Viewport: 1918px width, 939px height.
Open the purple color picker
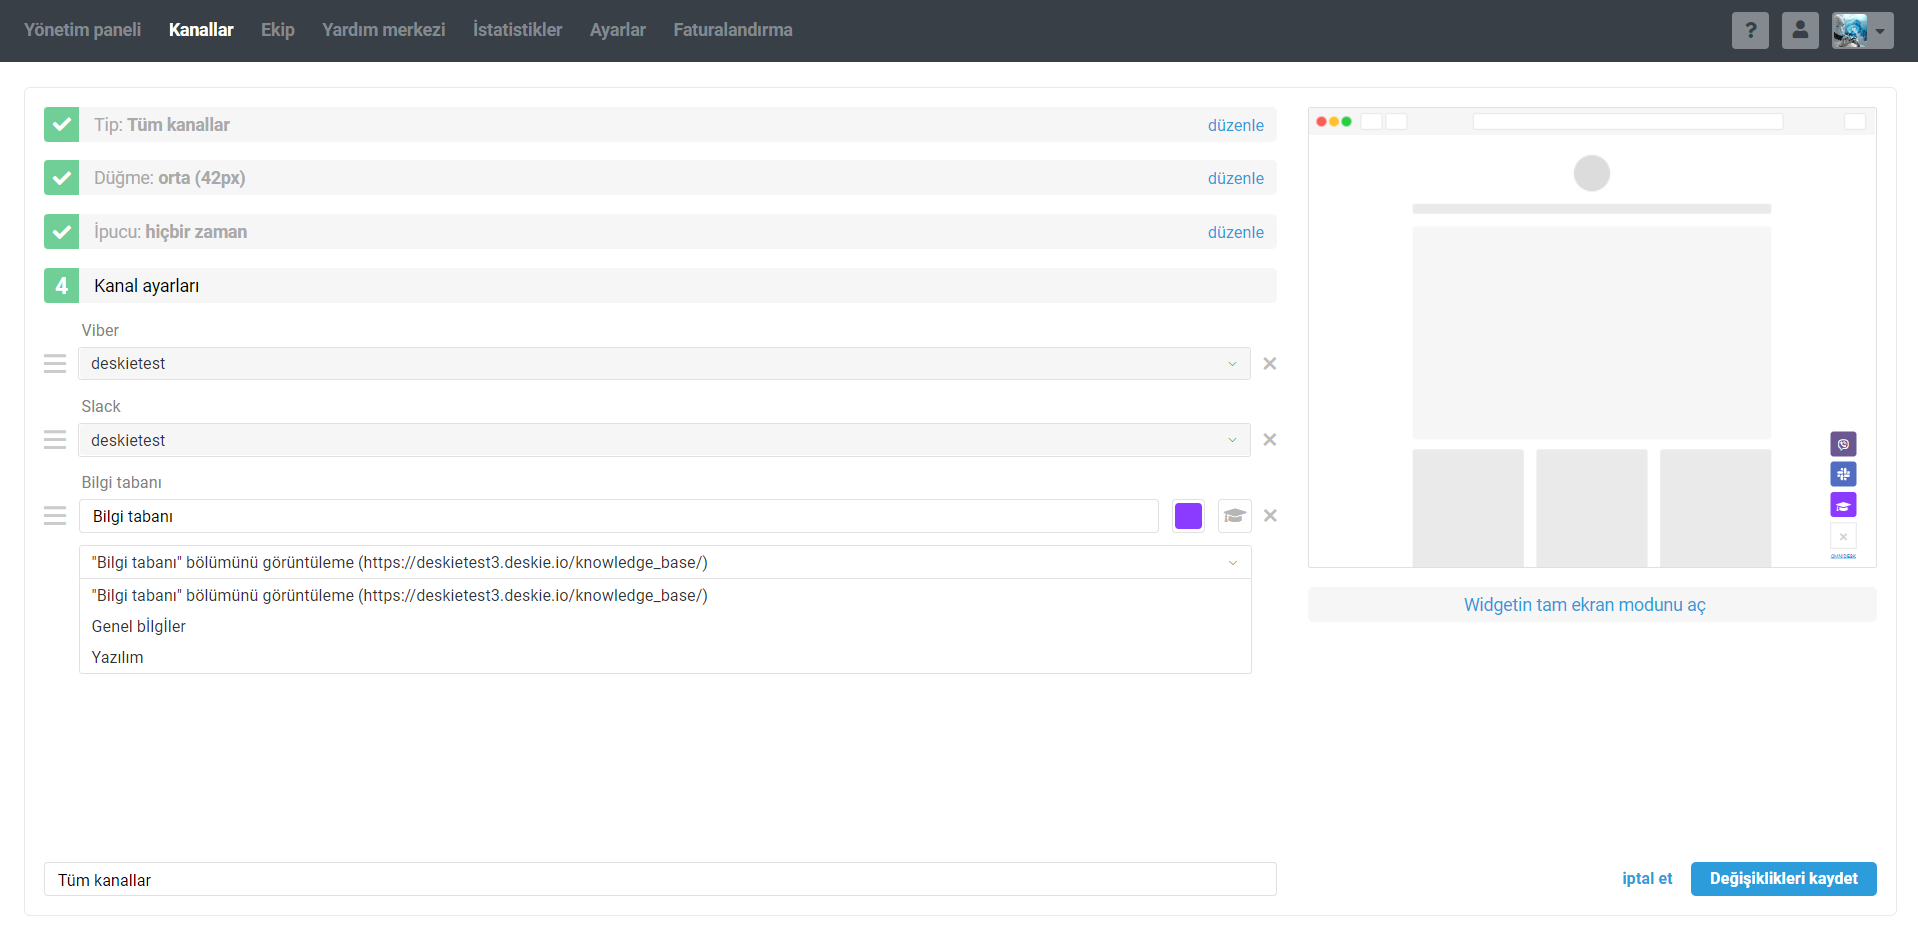coord(1188,516)
